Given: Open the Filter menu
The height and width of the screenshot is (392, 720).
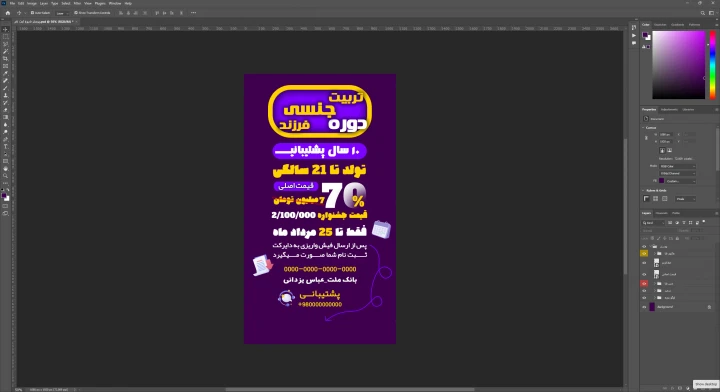Looking at the screenshot, I should (77, 3).
